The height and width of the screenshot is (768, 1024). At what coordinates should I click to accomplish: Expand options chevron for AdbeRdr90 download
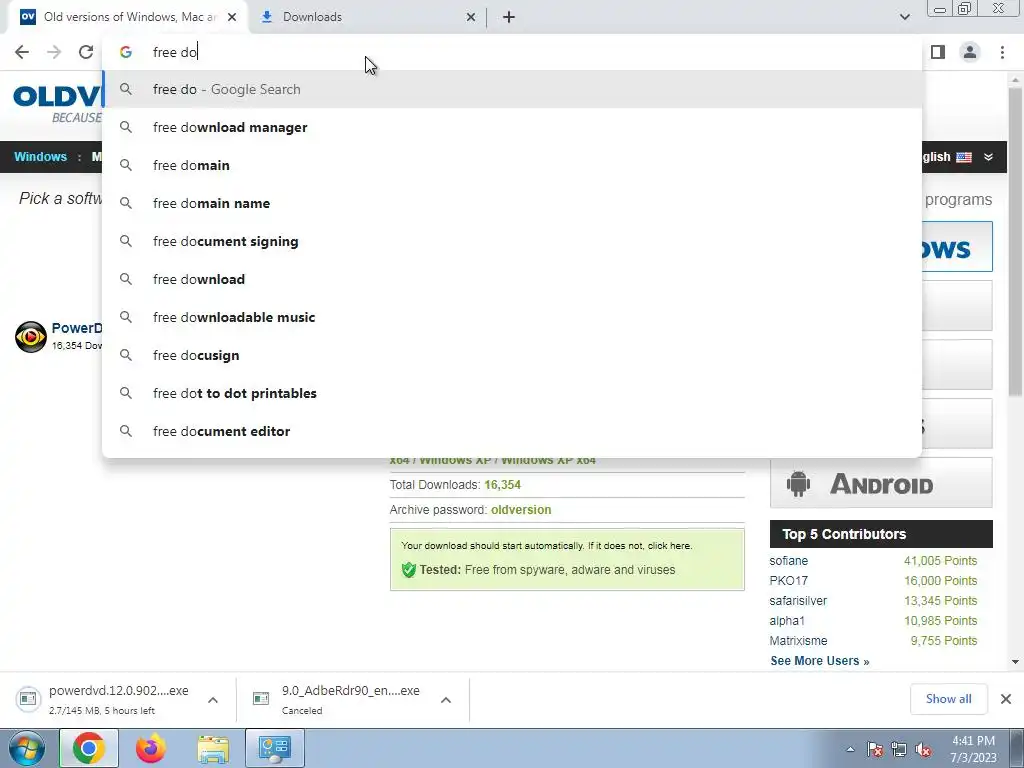click(446, 700)
